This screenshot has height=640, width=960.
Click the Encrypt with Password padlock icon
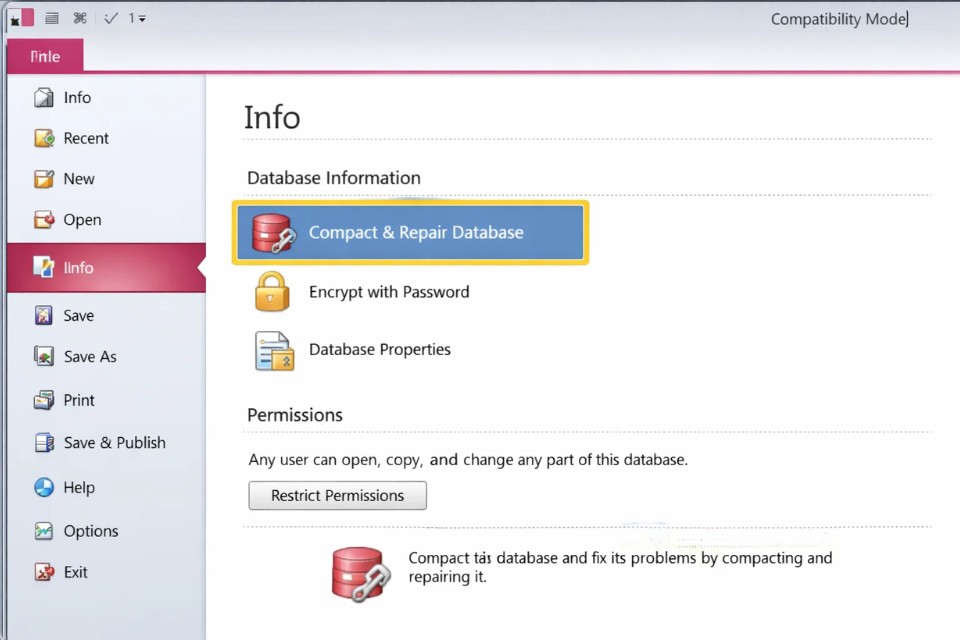(273, 292)
